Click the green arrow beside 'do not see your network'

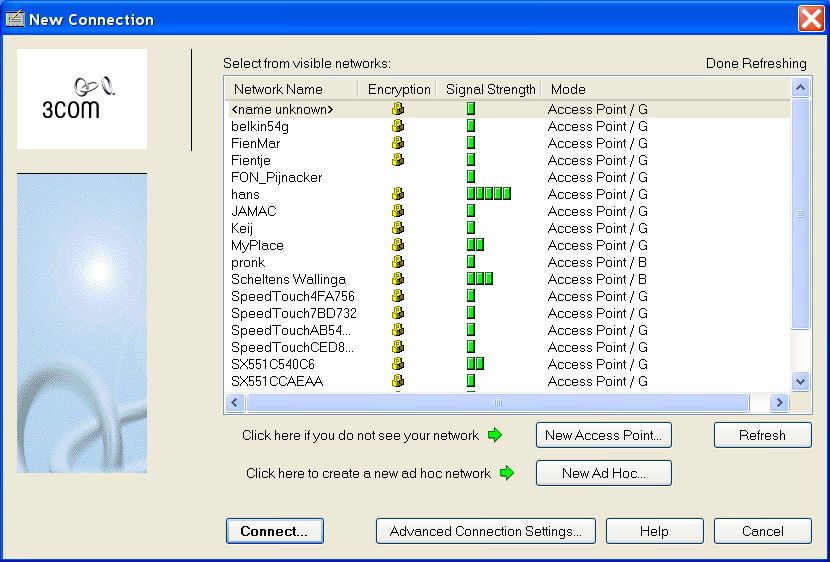[x=494, y=435]
